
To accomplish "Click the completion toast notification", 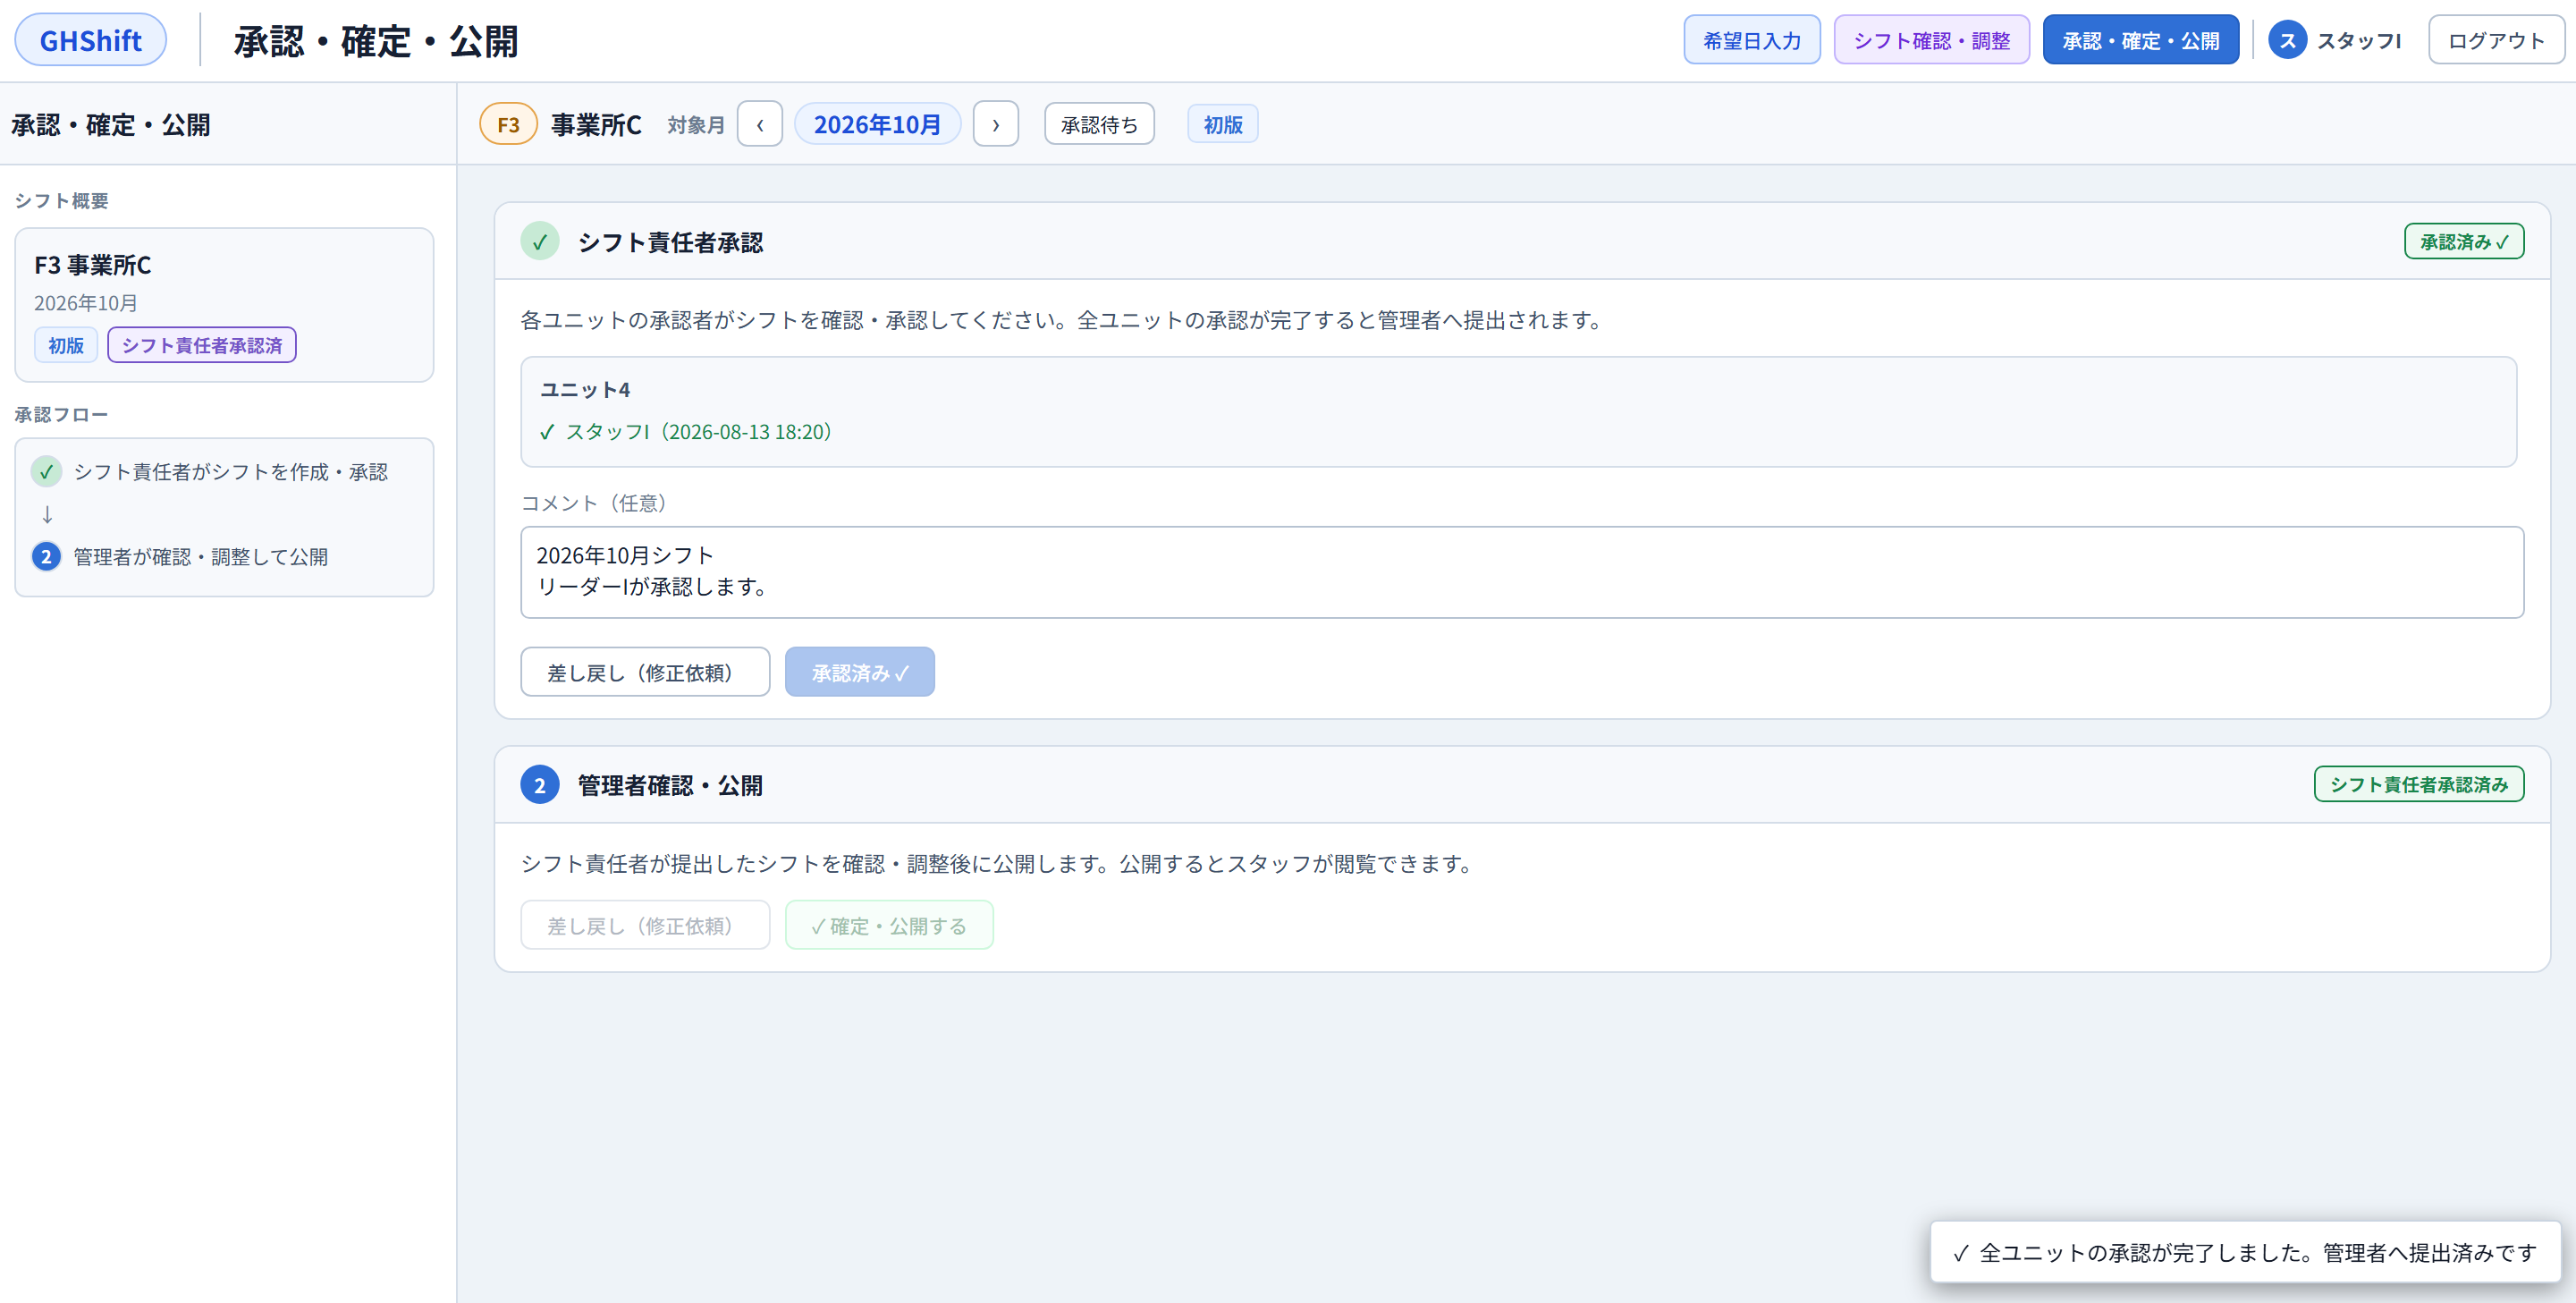I will coord(2245,1252).
